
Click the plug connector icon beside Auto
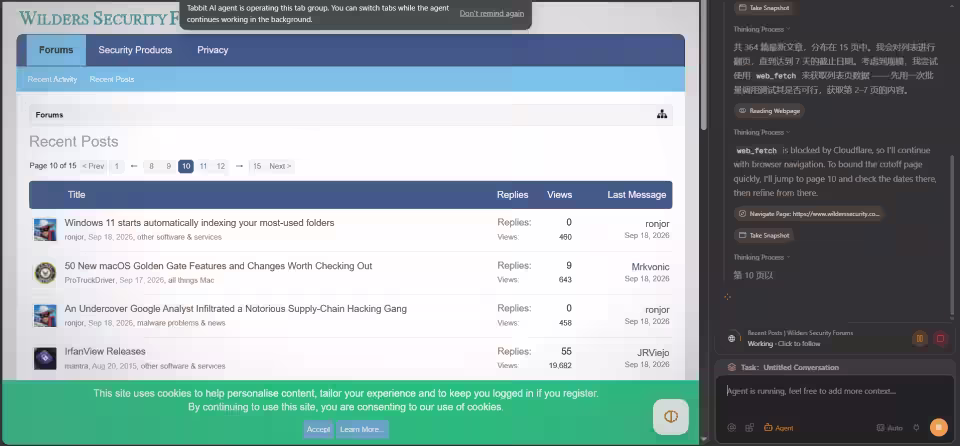916,428
